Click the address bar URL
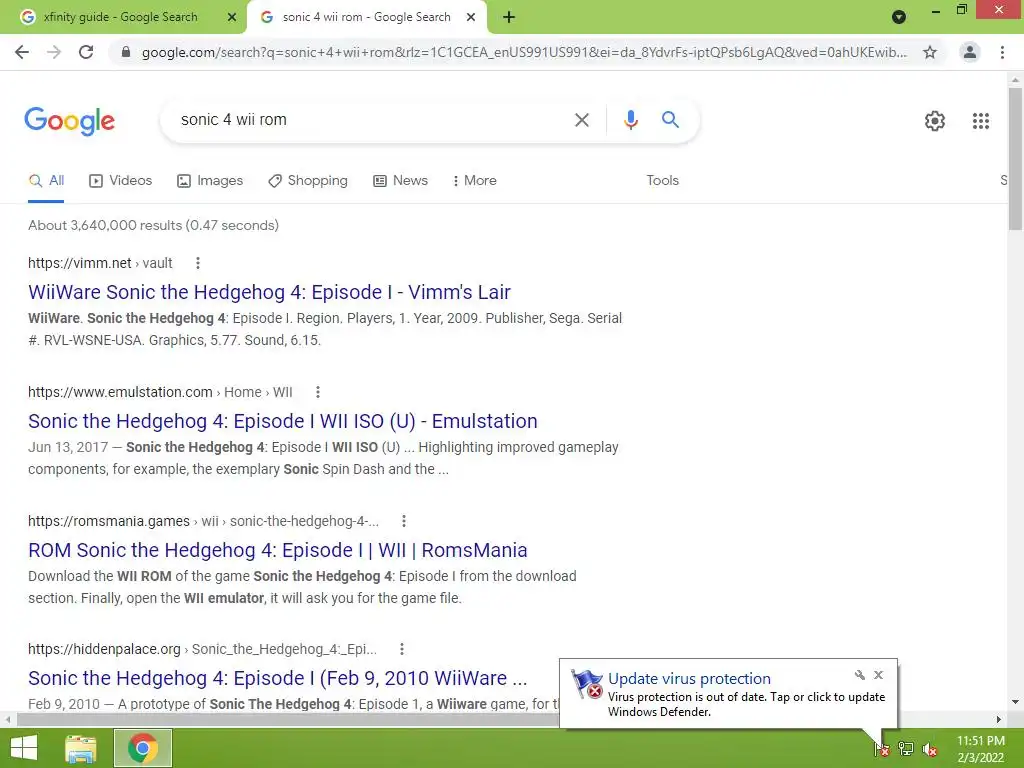Image resolution: width=1024 pixels, height=768 pixels. (x=524, y=52)
